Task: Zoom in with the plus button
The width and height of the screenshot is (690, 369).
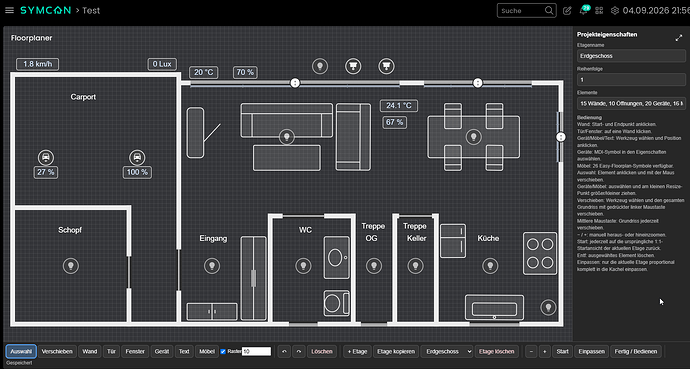Action: click(x=544, y=351)
